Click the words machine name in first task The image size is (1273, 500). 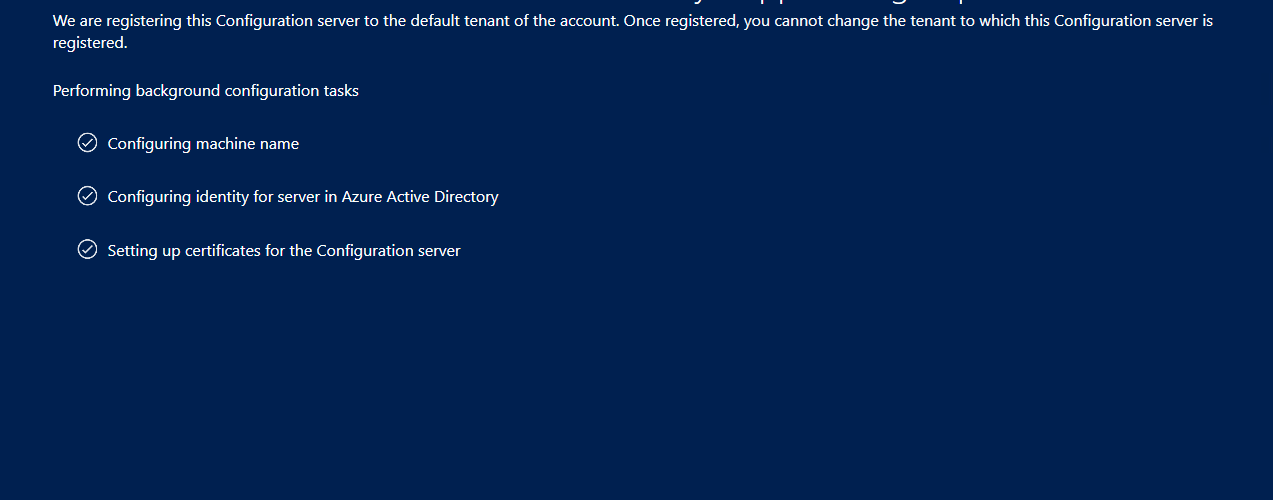click(247, 144)
